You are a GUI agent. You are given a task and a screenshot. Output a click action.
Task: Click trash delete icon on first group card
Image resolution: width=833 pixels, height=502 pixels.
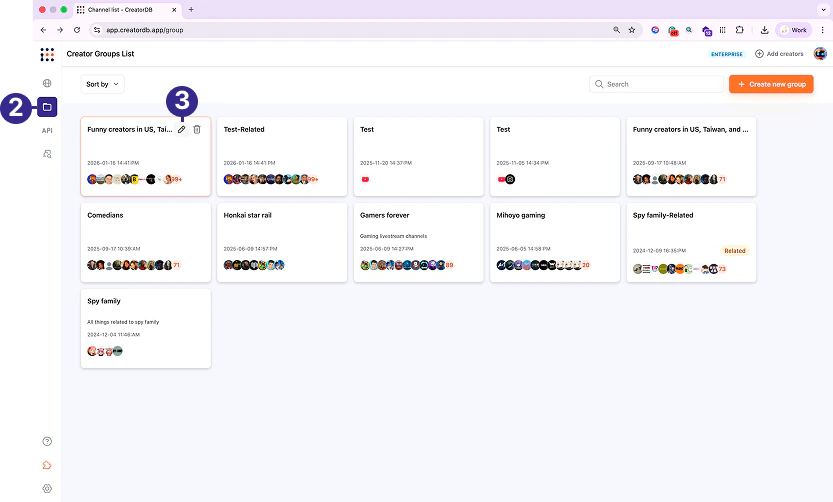[x=197, y=130]
